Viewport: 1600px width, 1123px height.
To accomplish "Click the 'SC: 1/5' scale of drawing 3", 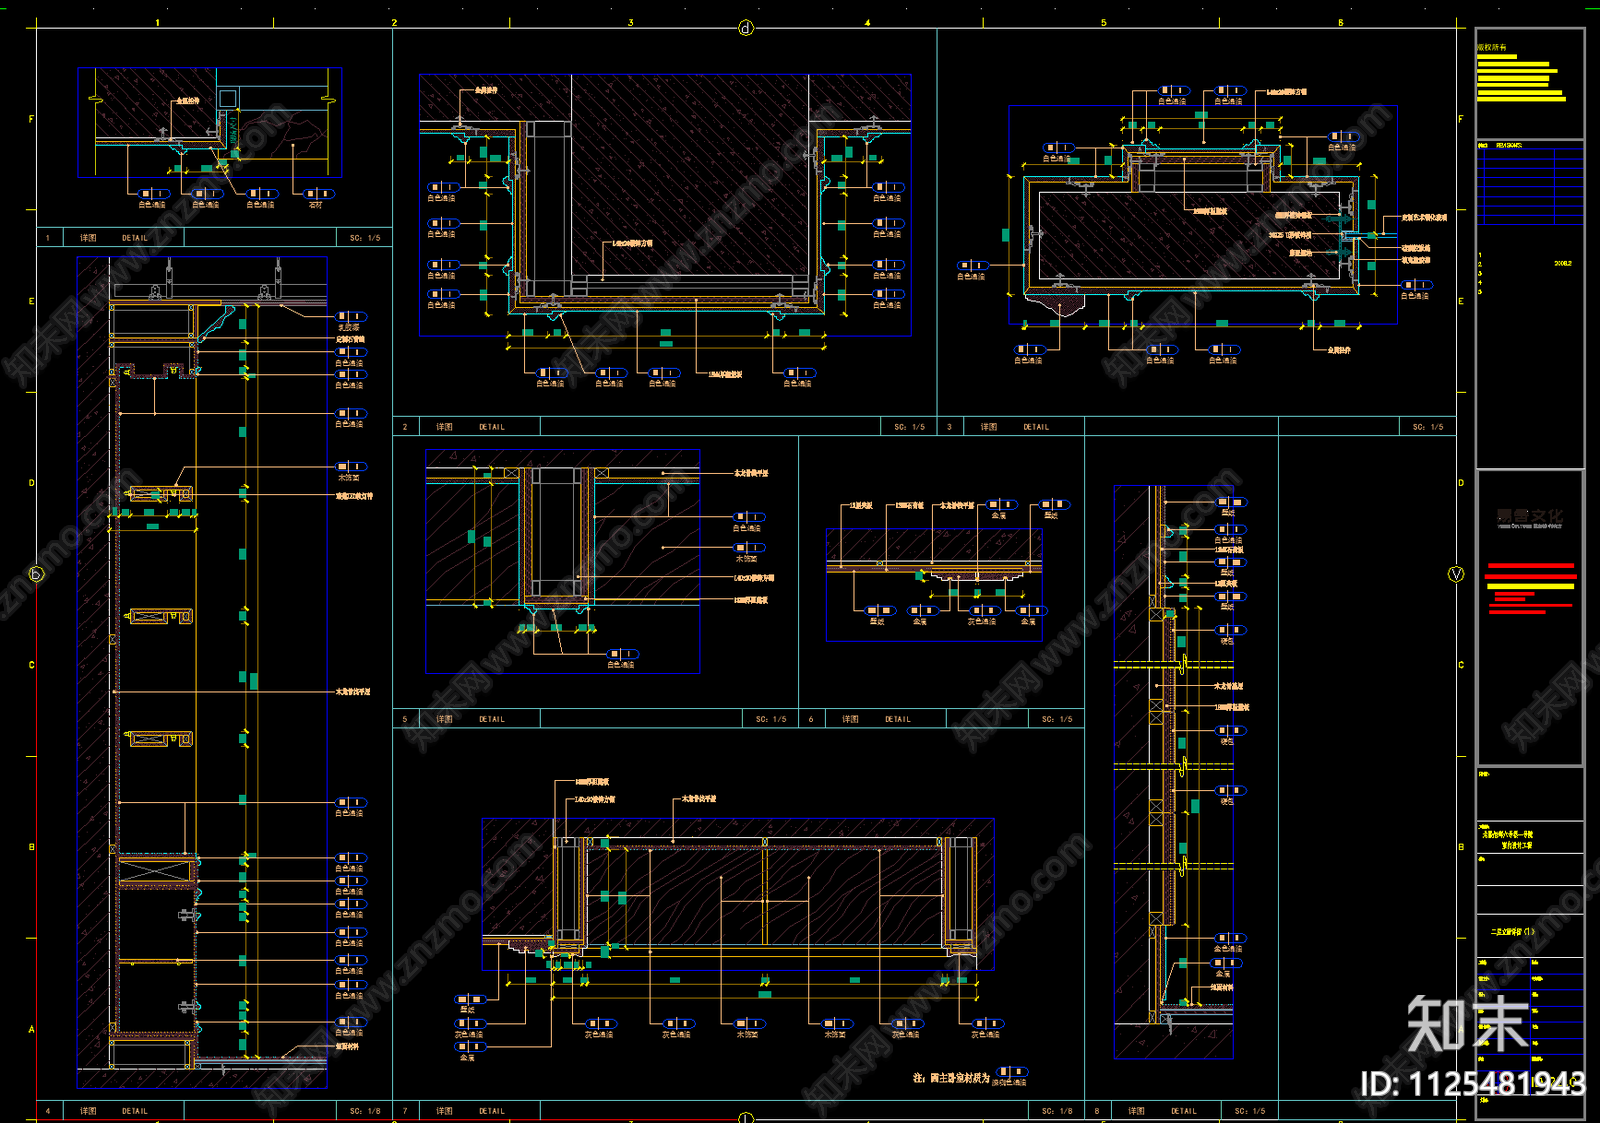I will coord(1428,427).
